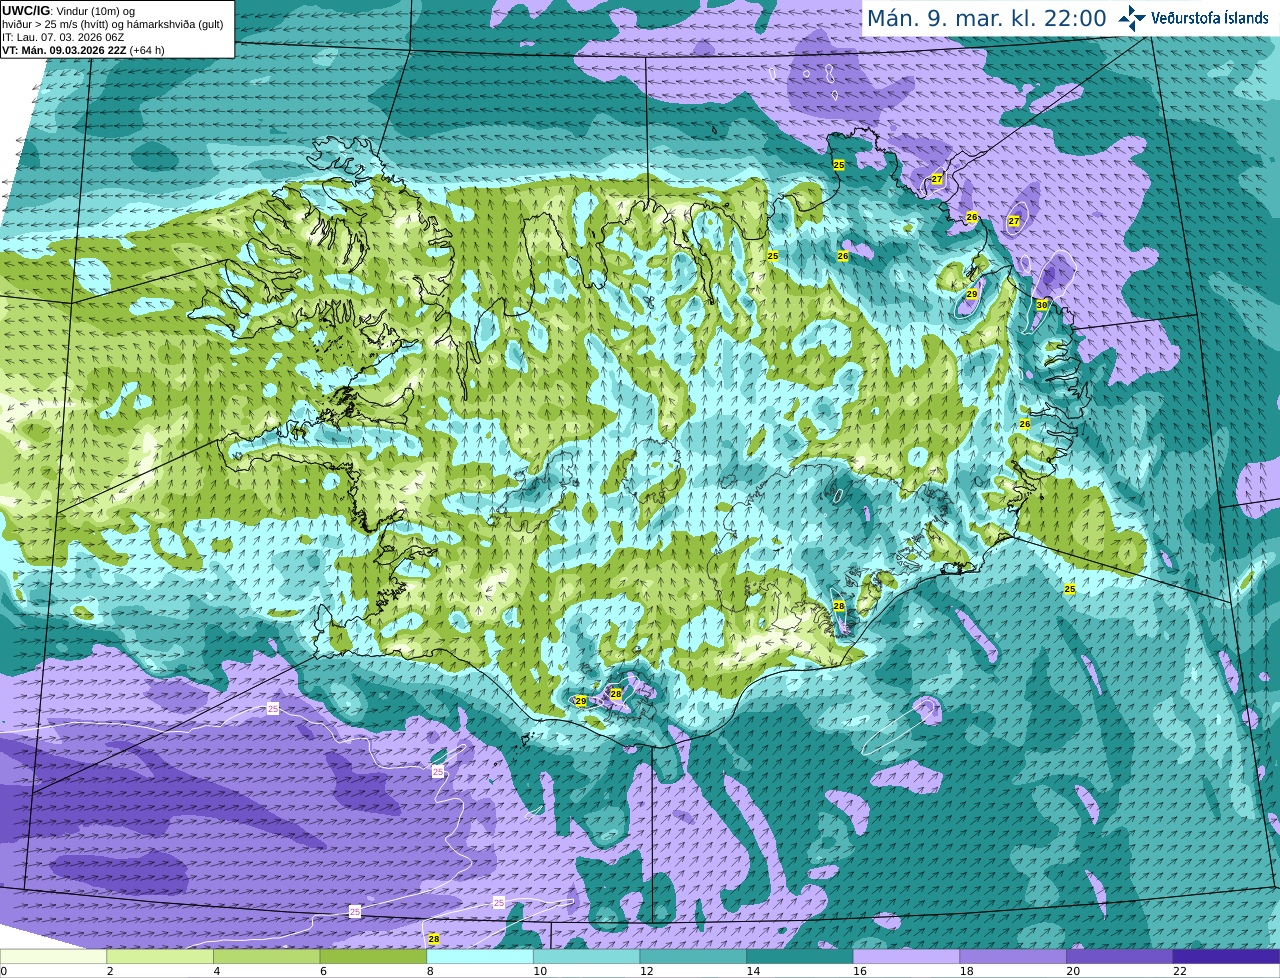Click the 'hámarkshviða (gult)' legend description line
Viewport: 1280px width, 978px height.
(x=113, y=24)
